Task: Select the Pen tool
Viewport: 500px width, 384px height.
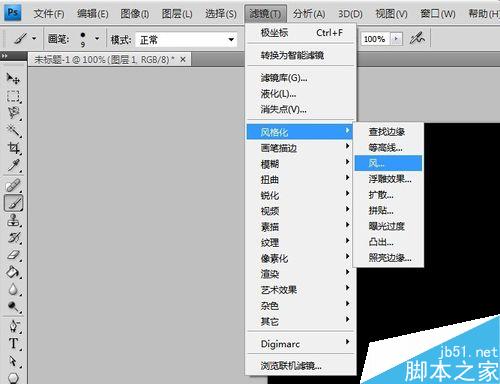Action: [13, 326]
